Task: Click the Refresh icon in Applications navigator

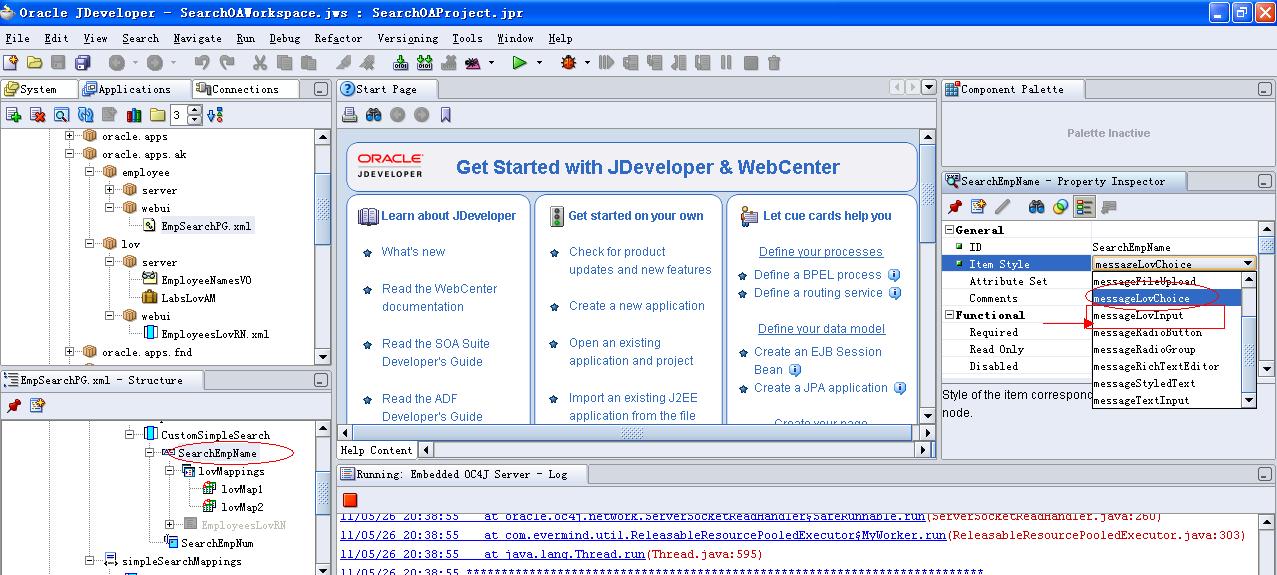Action: click(86, 115)
